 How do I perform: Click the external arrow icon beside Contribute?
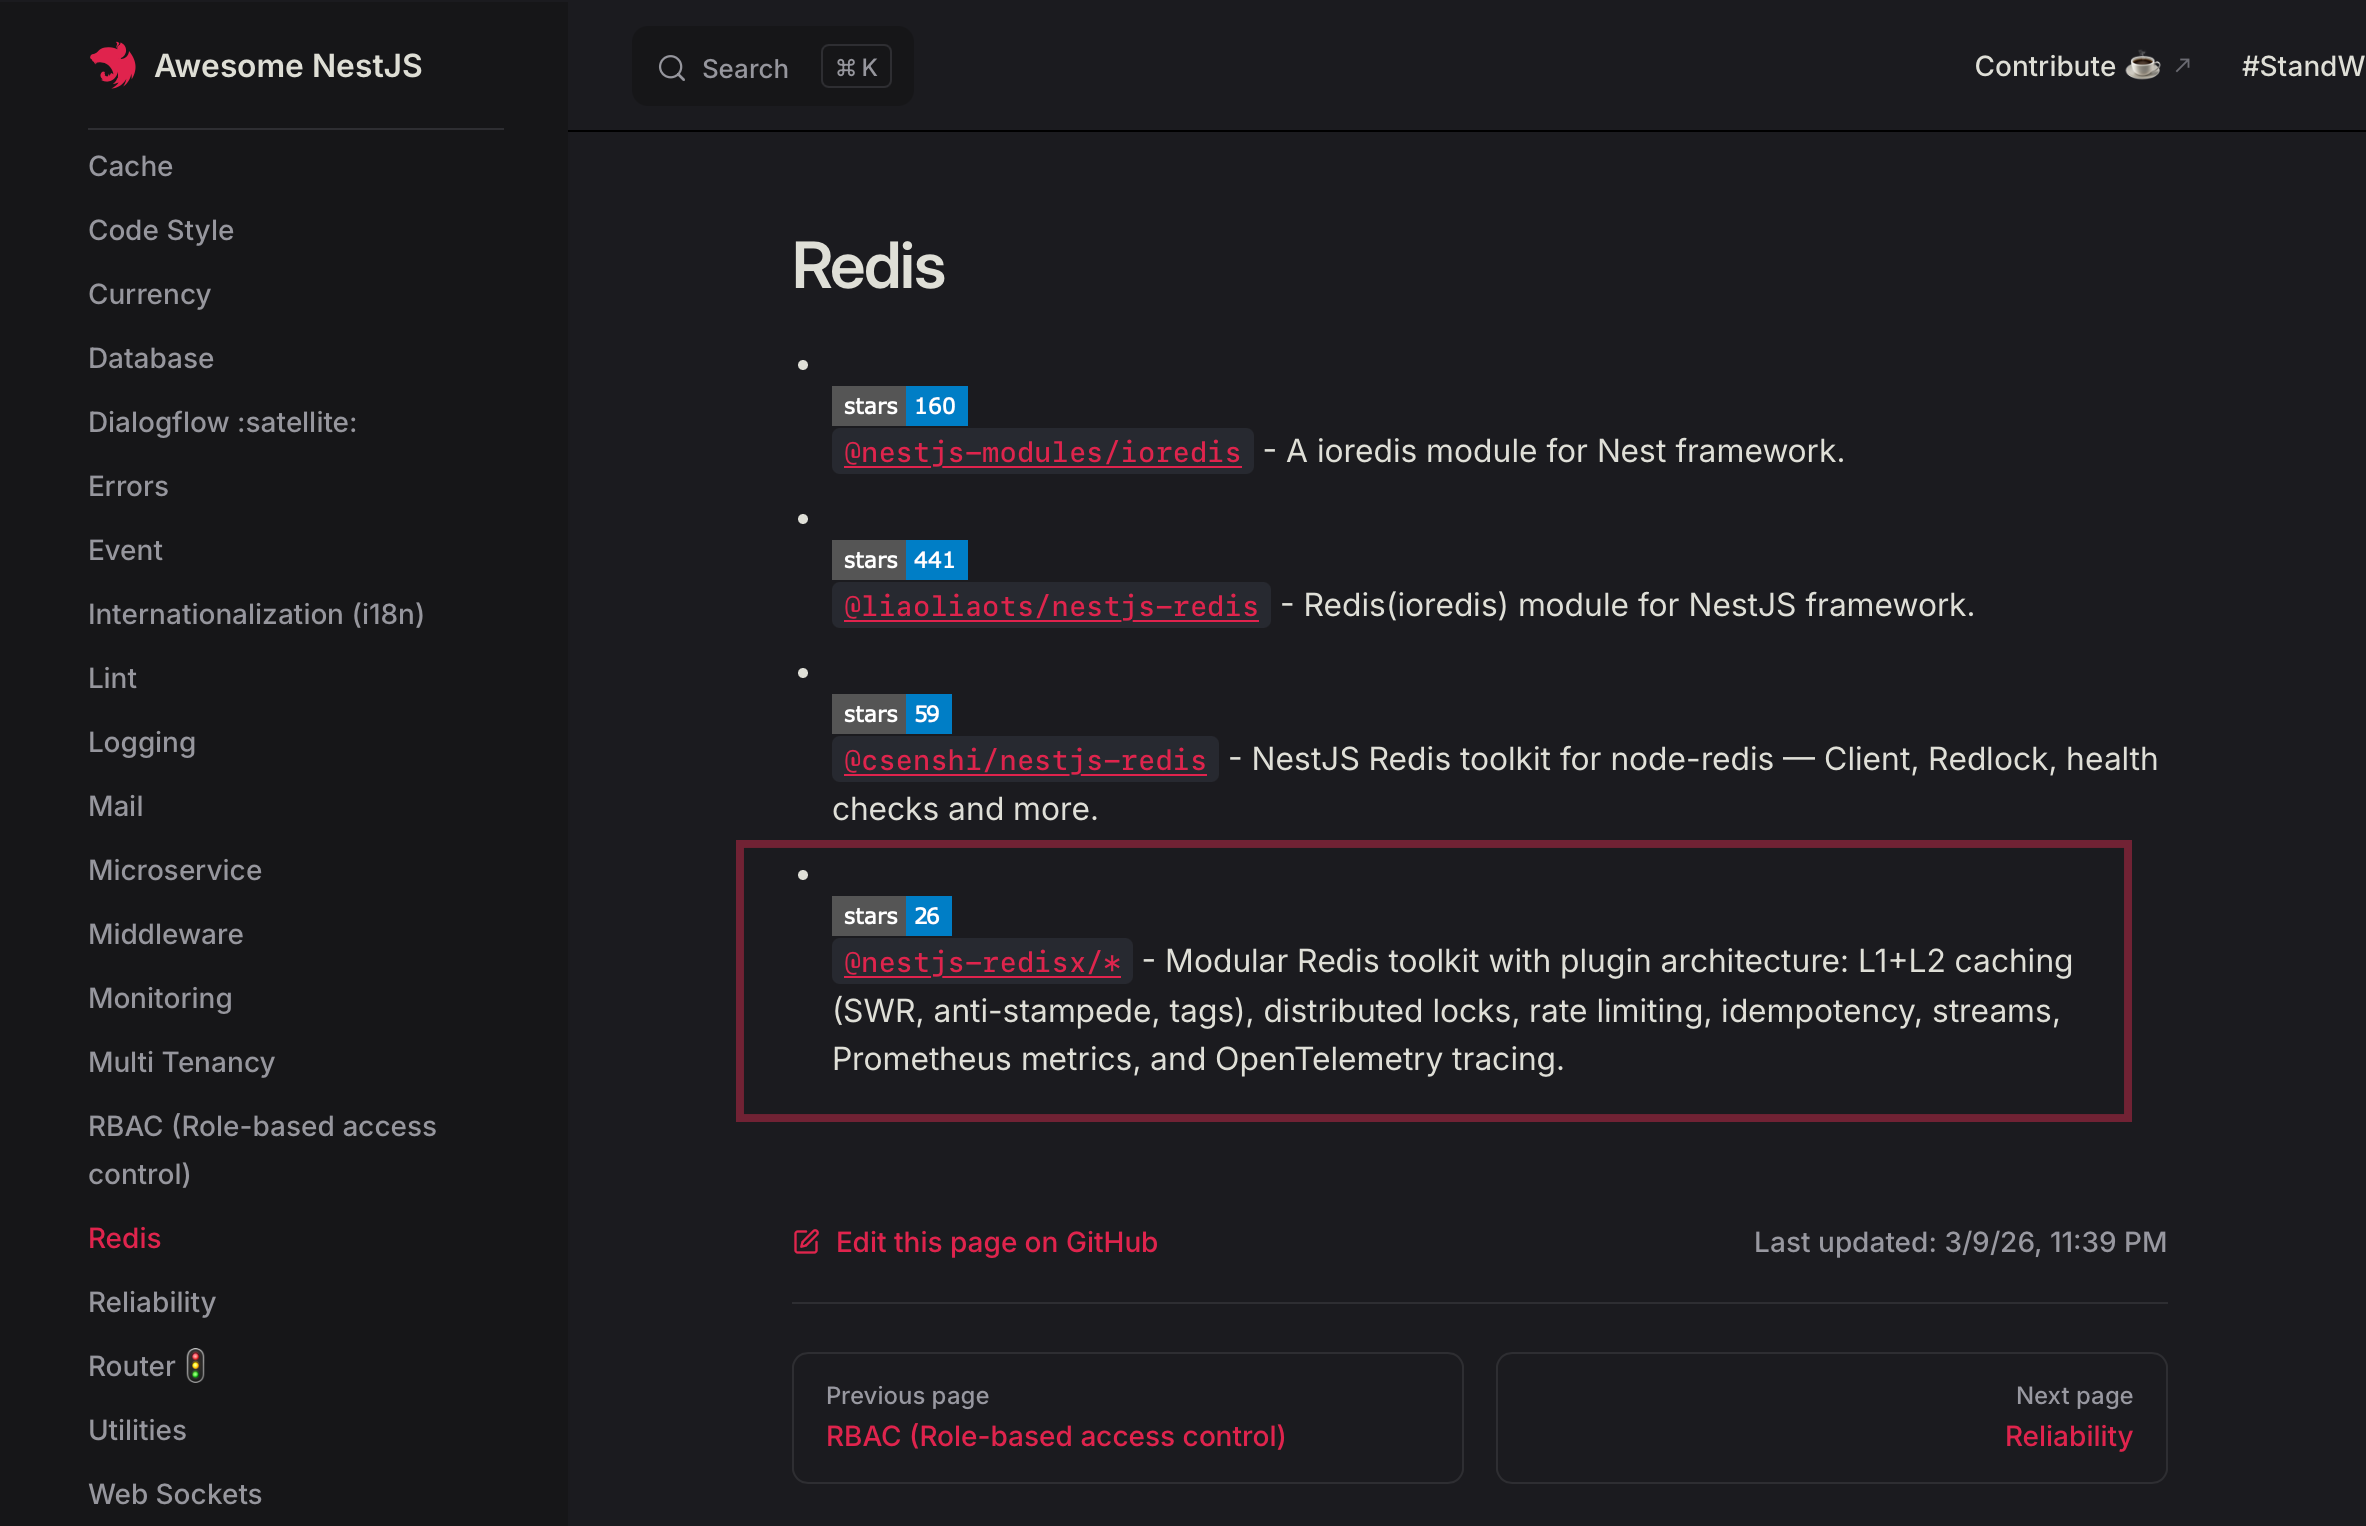click(x=2183, y=65)
